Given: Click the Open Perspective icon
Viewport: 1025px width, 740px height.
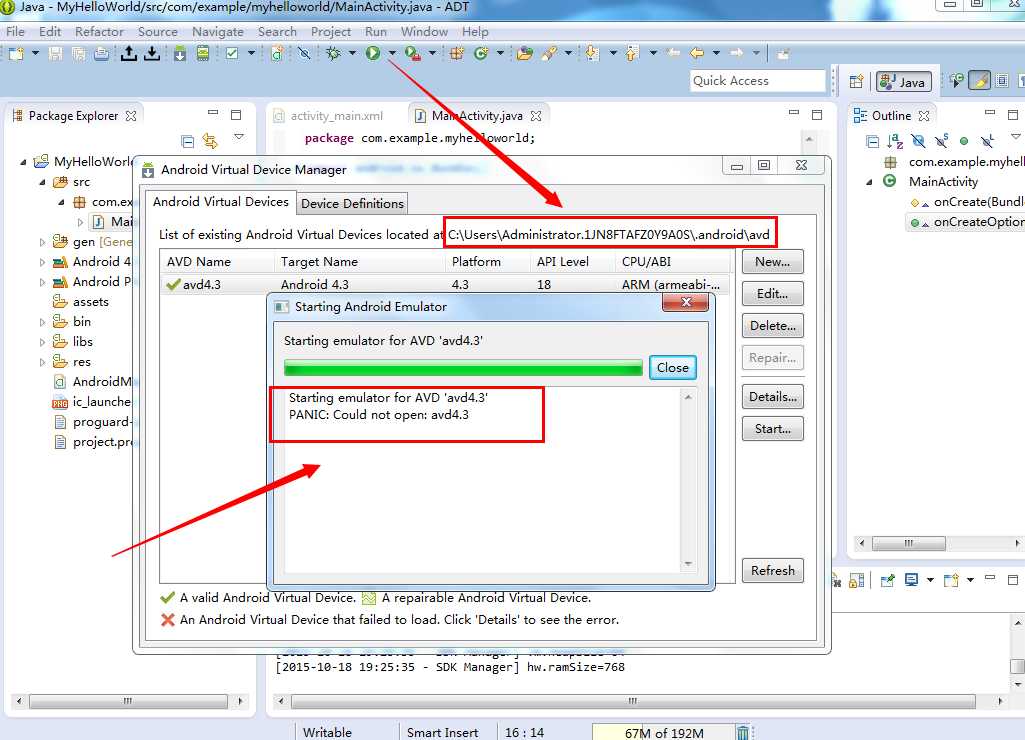Looking at the screenshot, I should click(856, 81).
